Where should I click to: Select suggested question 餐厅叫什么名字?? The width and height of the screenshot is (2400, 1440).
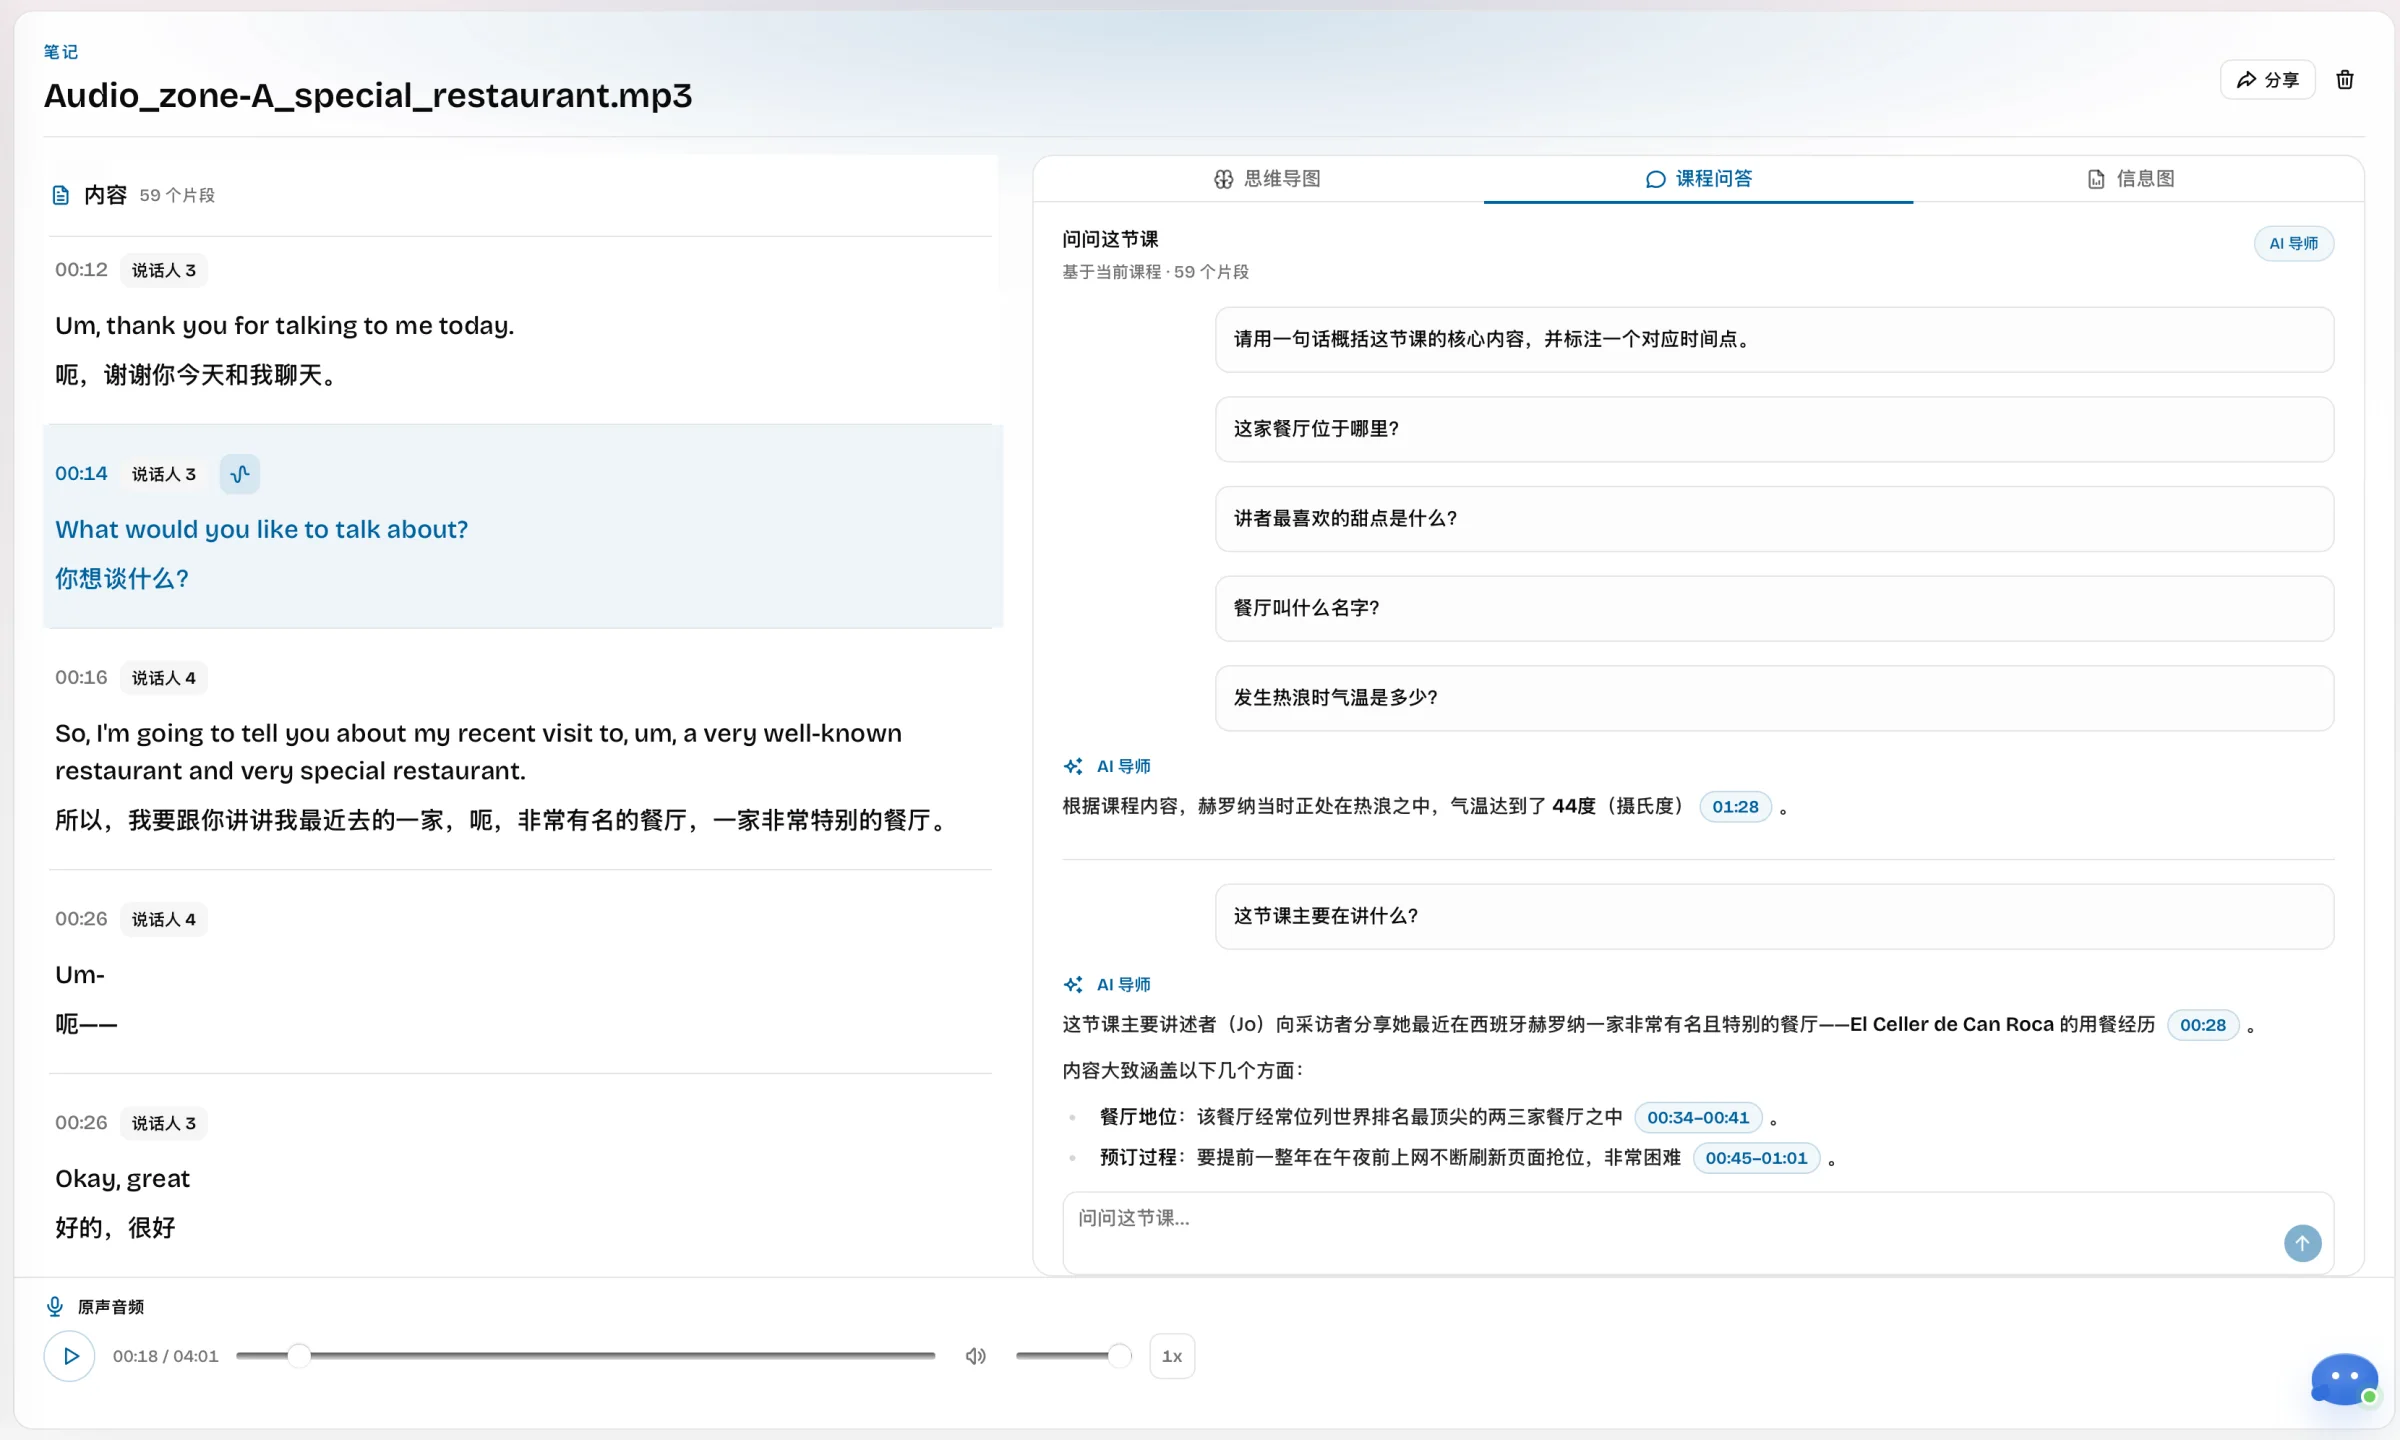[1774, 608]
